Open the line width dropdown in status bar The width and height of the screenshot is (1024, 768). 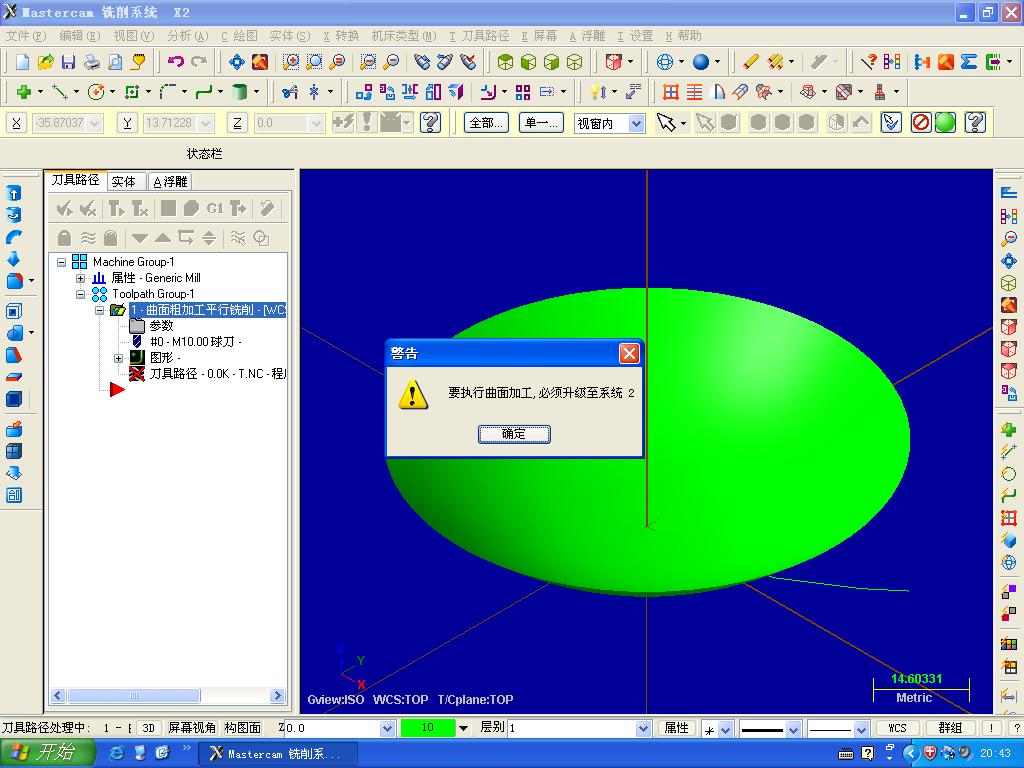[x=861, y=729]
